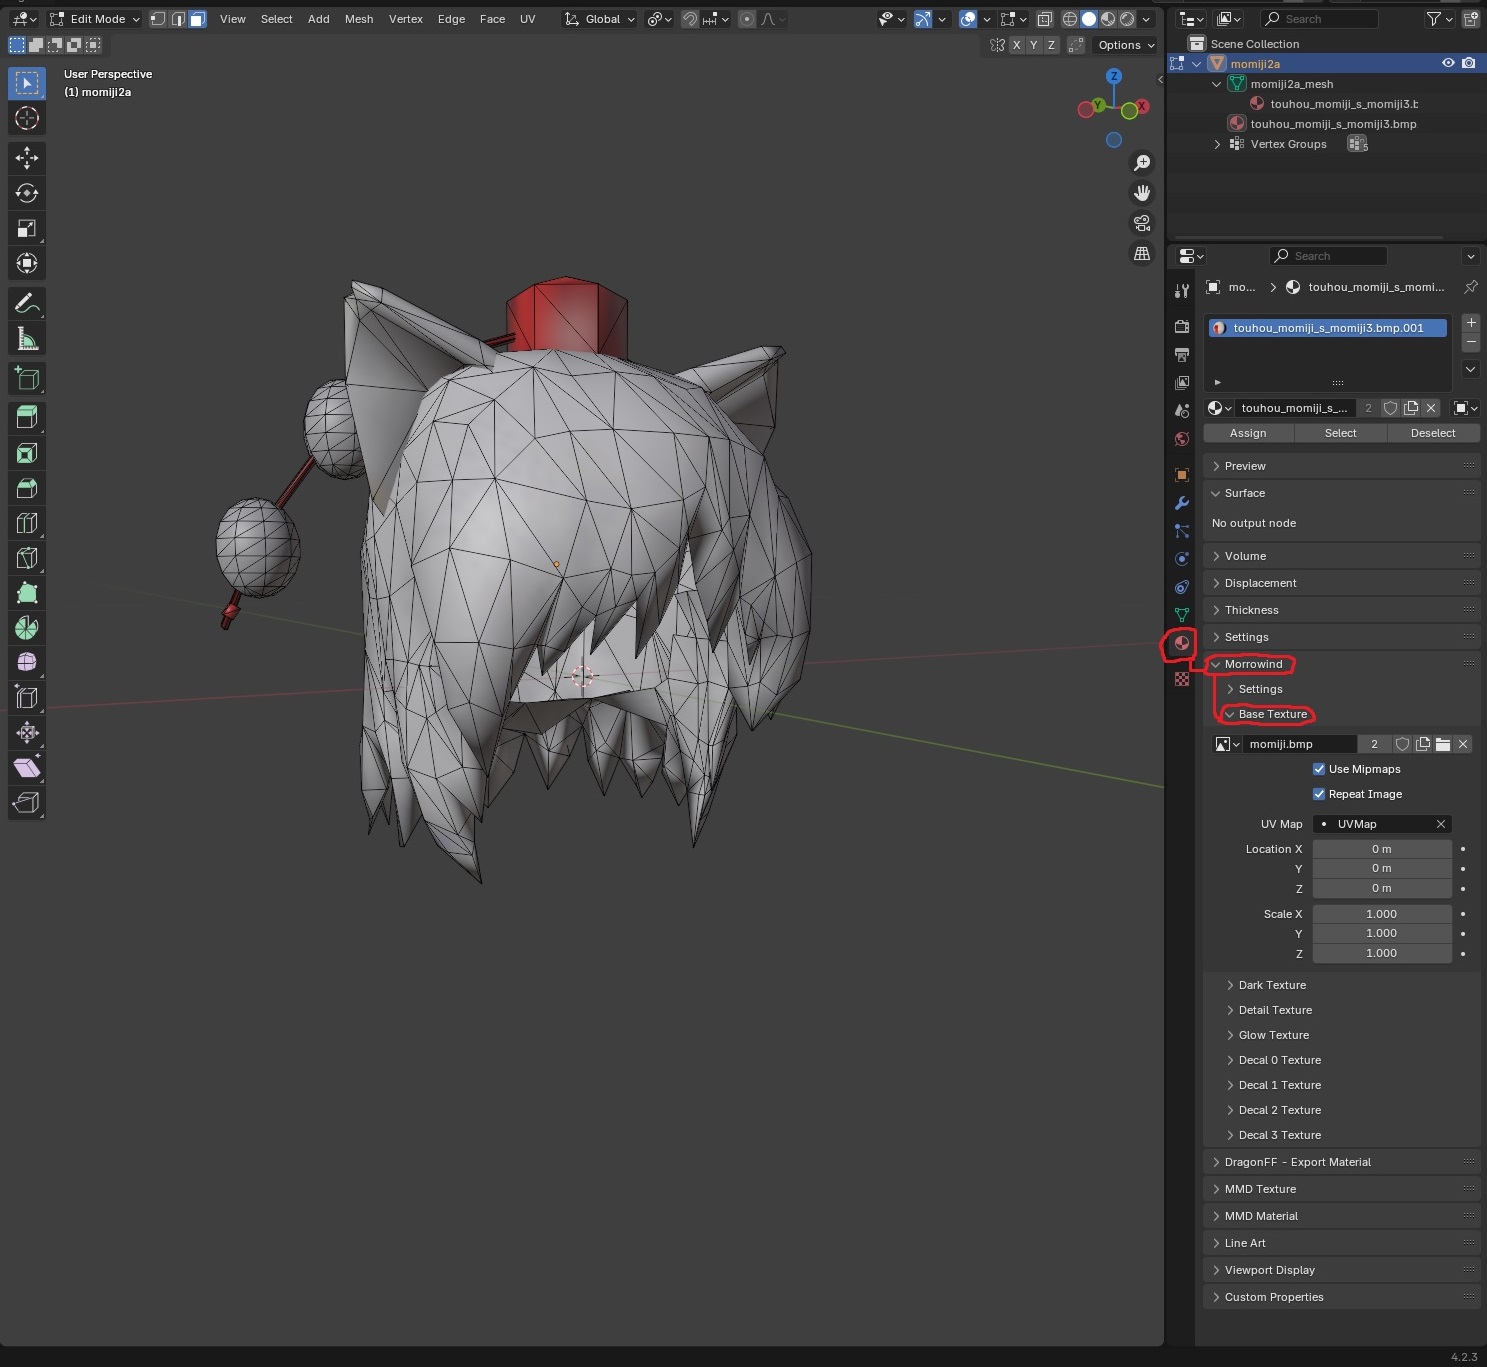Image resolution: width=1487 pixels, height=1367 pixels.
Task: Uncheck Repeat Image option
Action: 1319,794
